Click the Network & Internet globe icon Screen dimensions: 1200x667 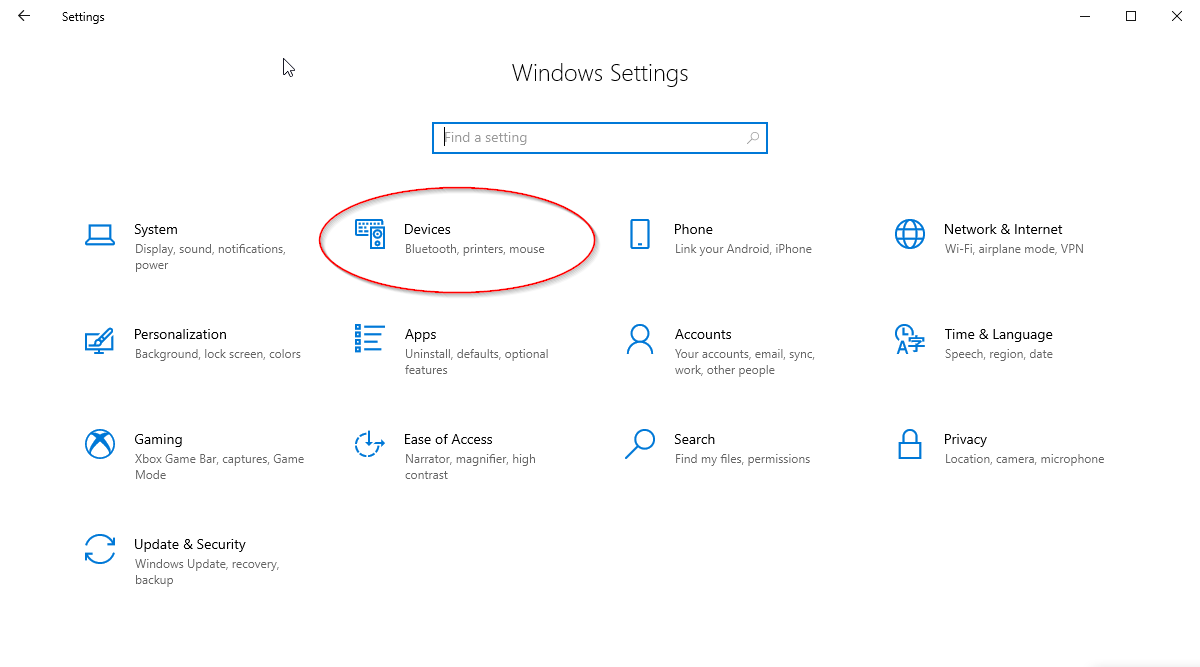click(x=910, y=234)
